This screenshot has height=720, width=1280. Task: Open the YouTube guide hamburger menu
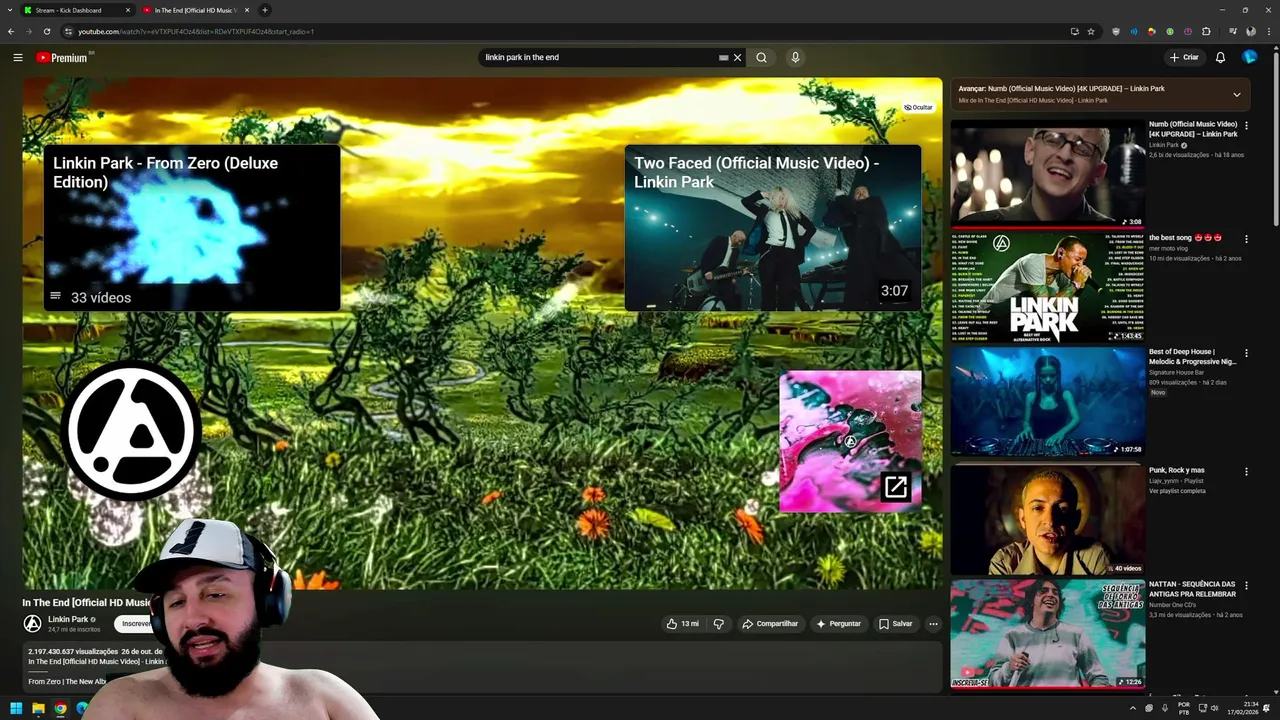(x=17, y=57)
